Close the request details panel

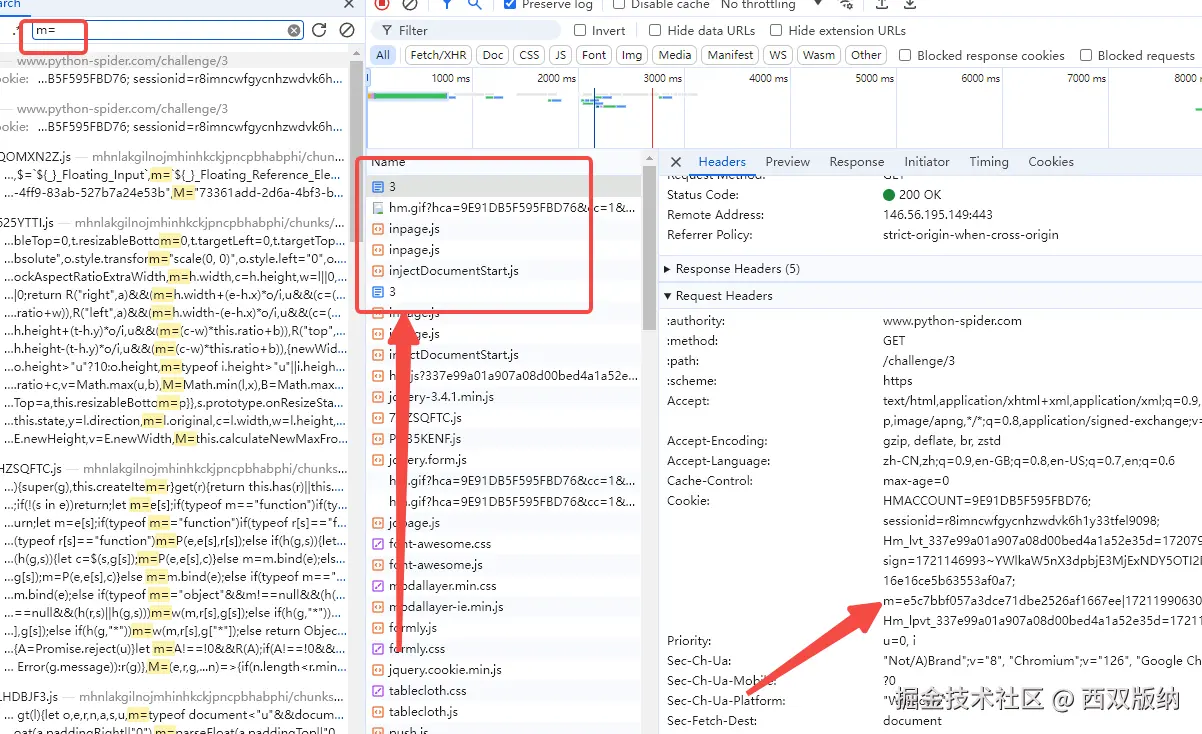click(x=676, y=162)
